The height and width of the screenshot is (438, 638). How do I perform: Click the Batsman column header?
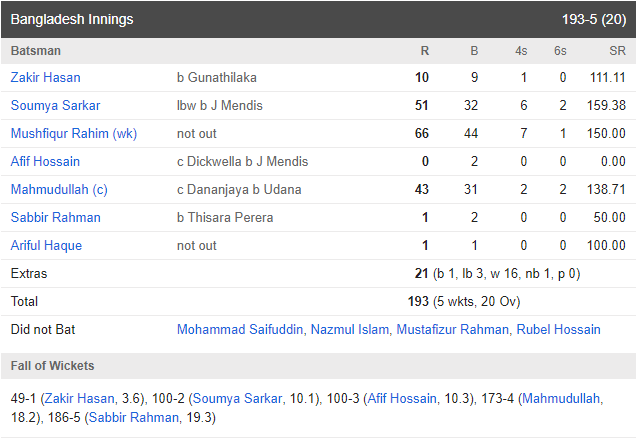coord(36,51)
